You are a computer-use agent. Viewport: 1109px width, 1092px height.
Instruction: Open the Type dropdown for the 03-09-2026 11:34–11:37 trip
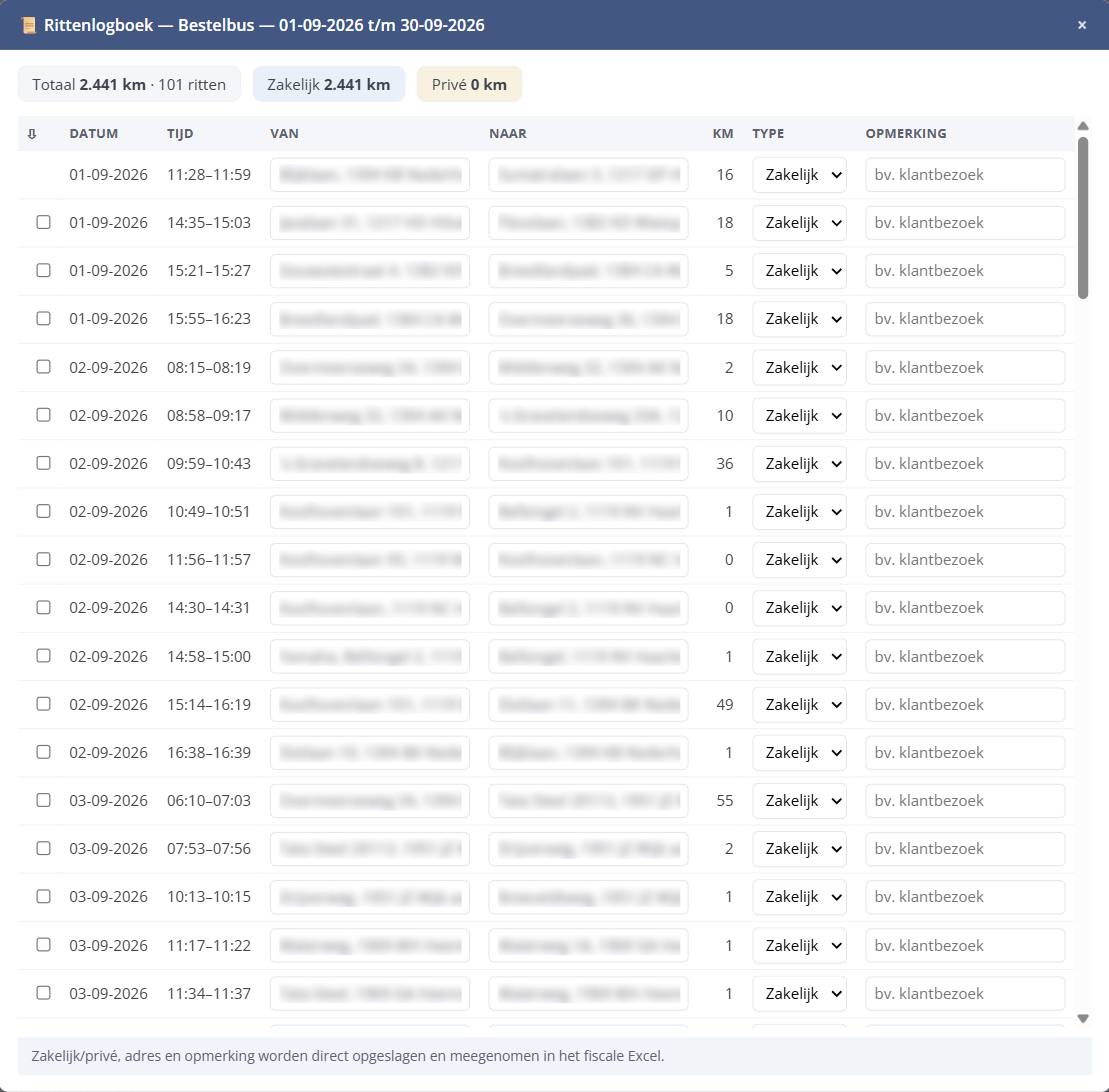799,994
